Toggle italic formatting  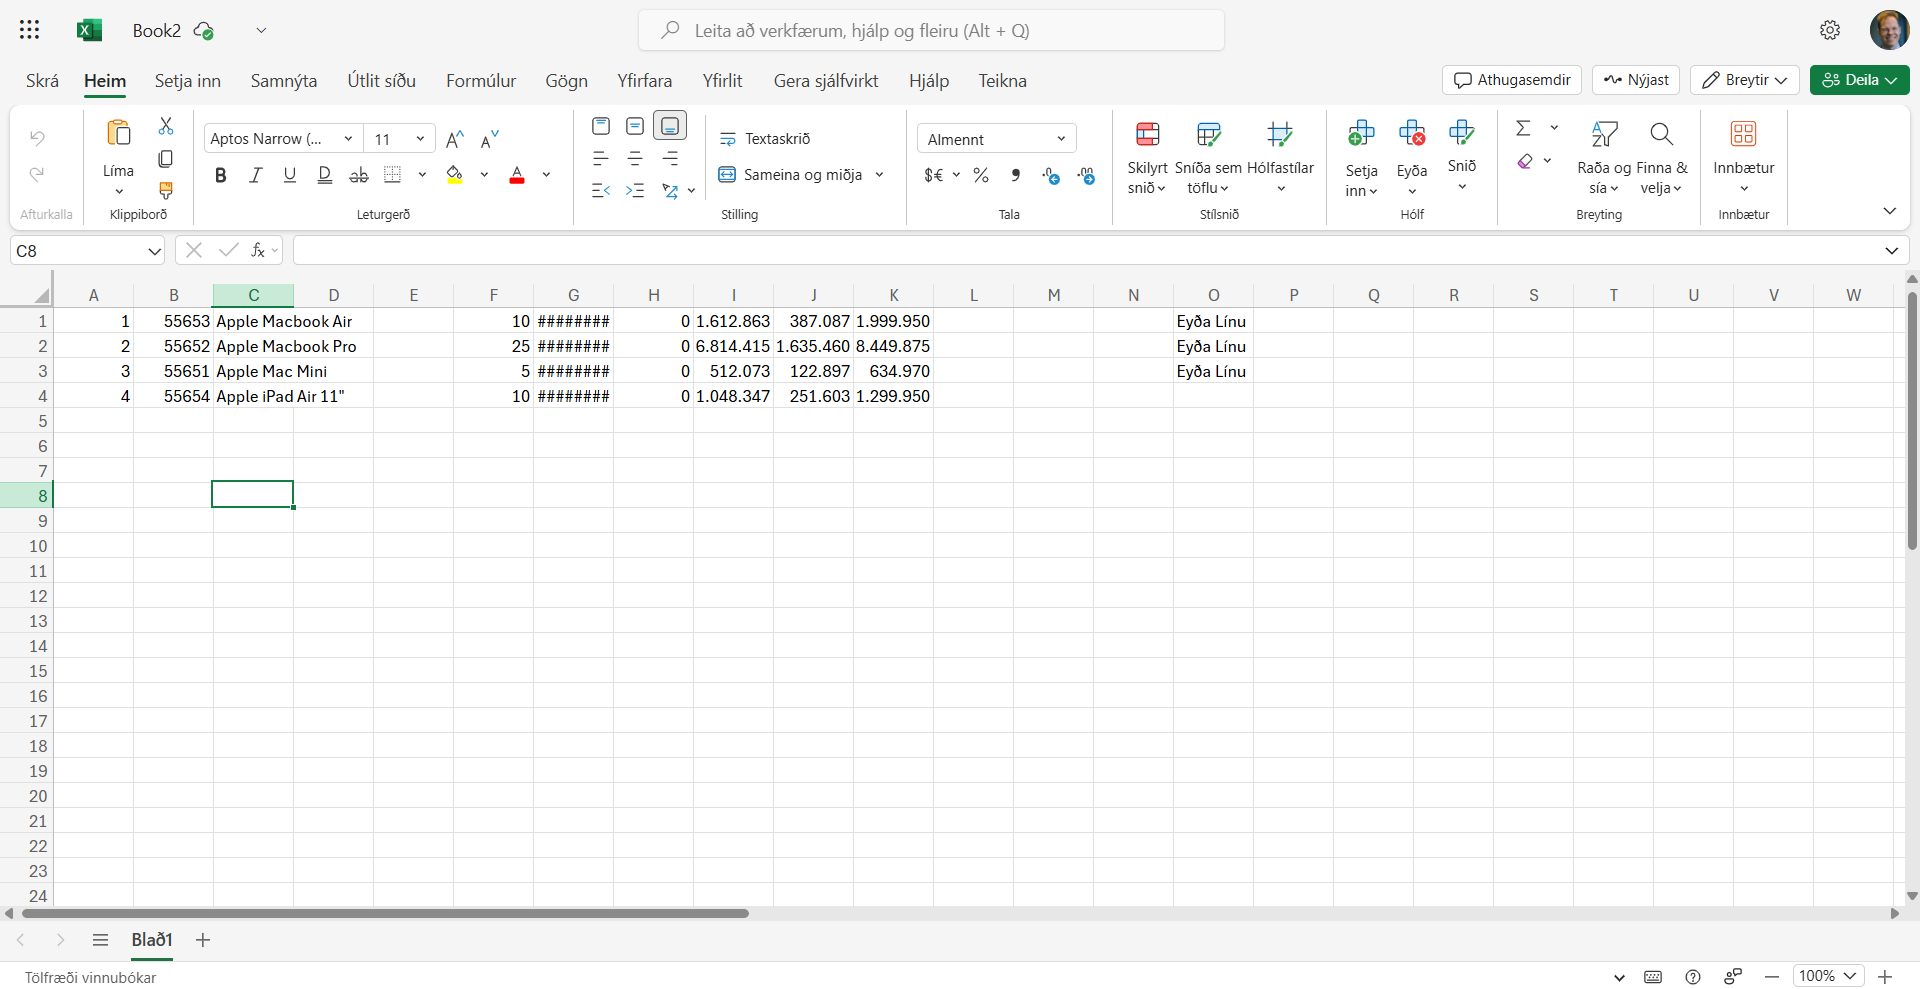[x=255, y=176]
